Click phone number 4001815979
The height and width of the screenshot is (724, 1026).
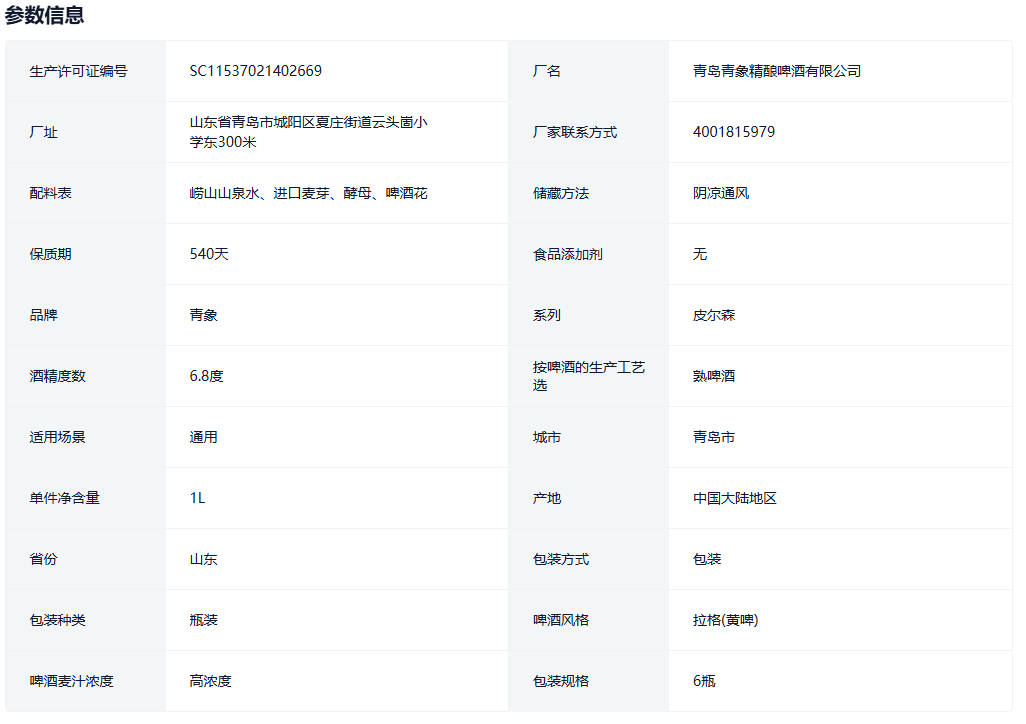pos(734,132)
